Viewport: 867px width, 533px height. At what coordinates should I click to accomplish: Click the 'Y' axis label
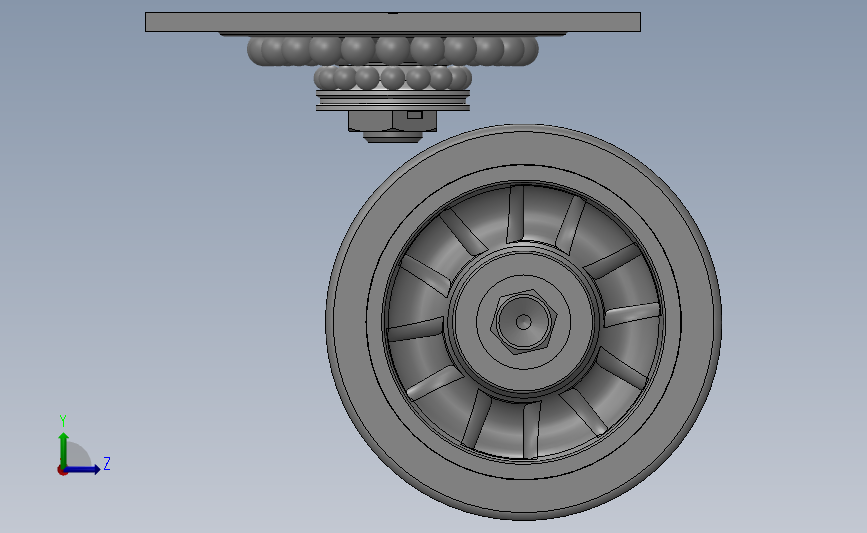[x=63, y=421]
